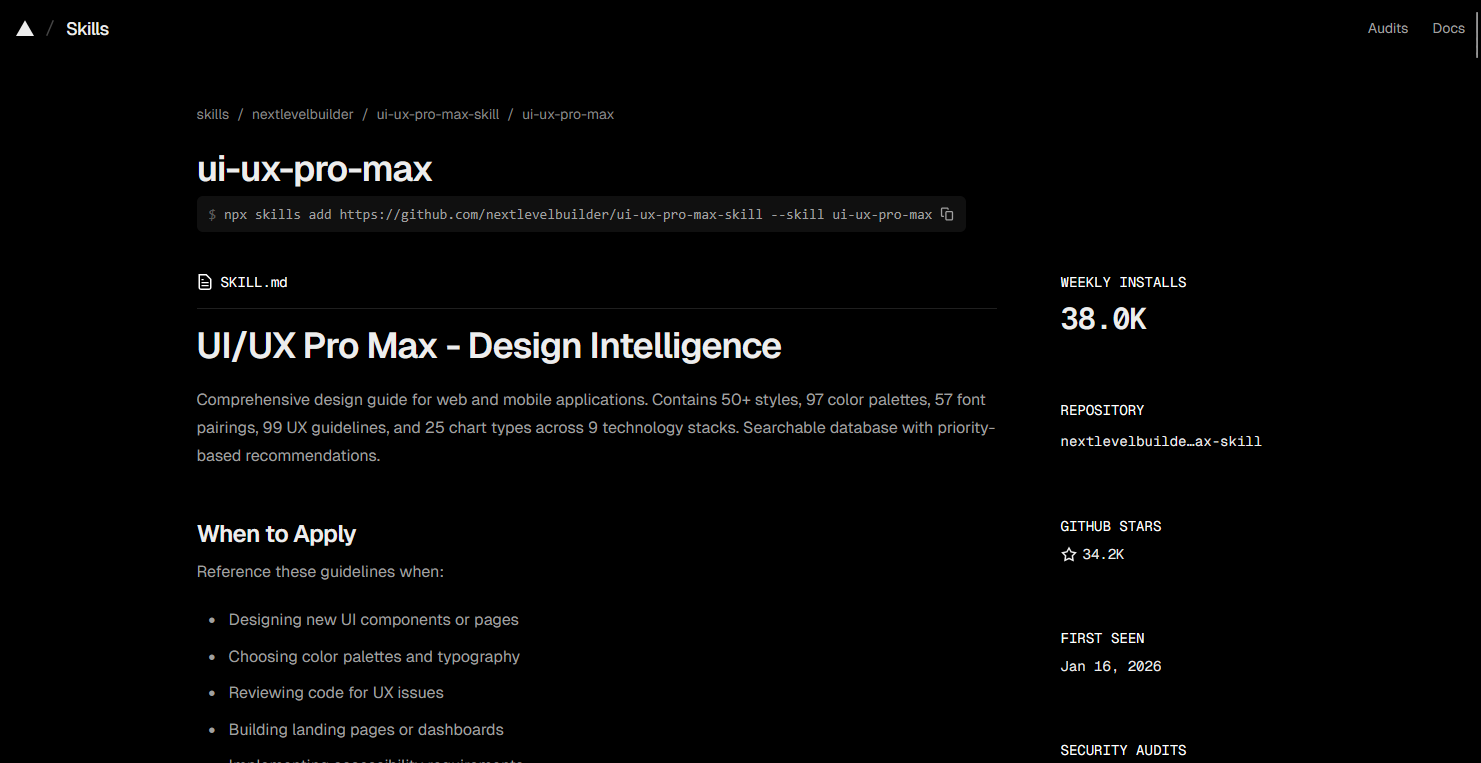Open the Audits navigation item
1481x763 pixels.
tap(1387, 28)
